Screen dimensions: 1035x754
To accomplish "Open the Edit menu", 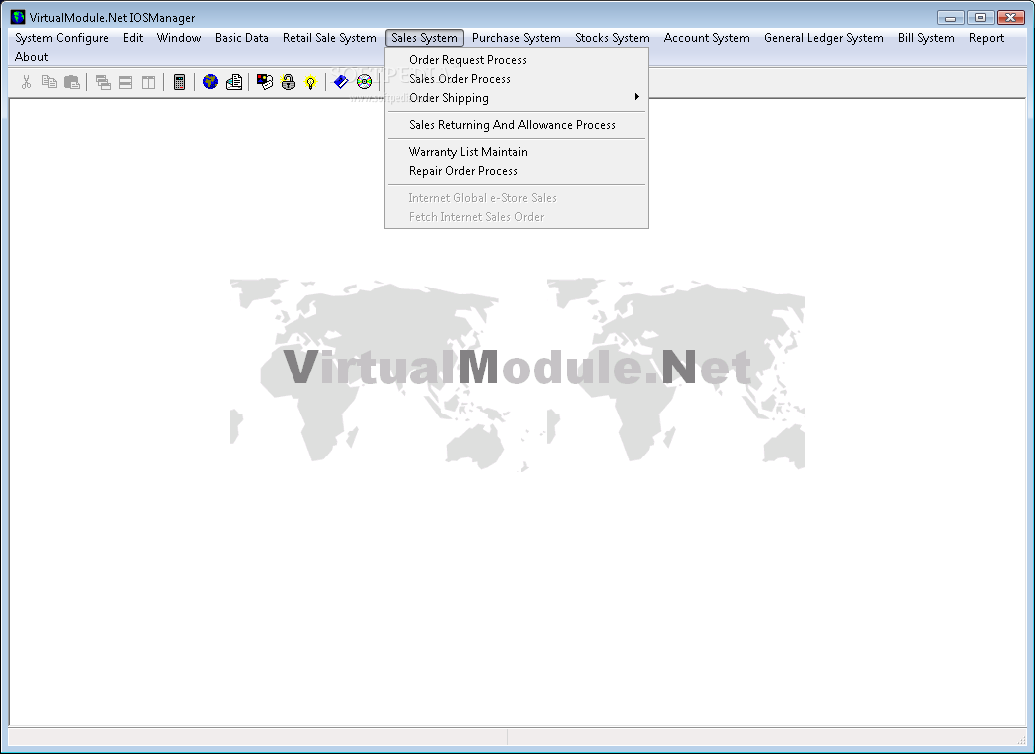I will (133, 38).
